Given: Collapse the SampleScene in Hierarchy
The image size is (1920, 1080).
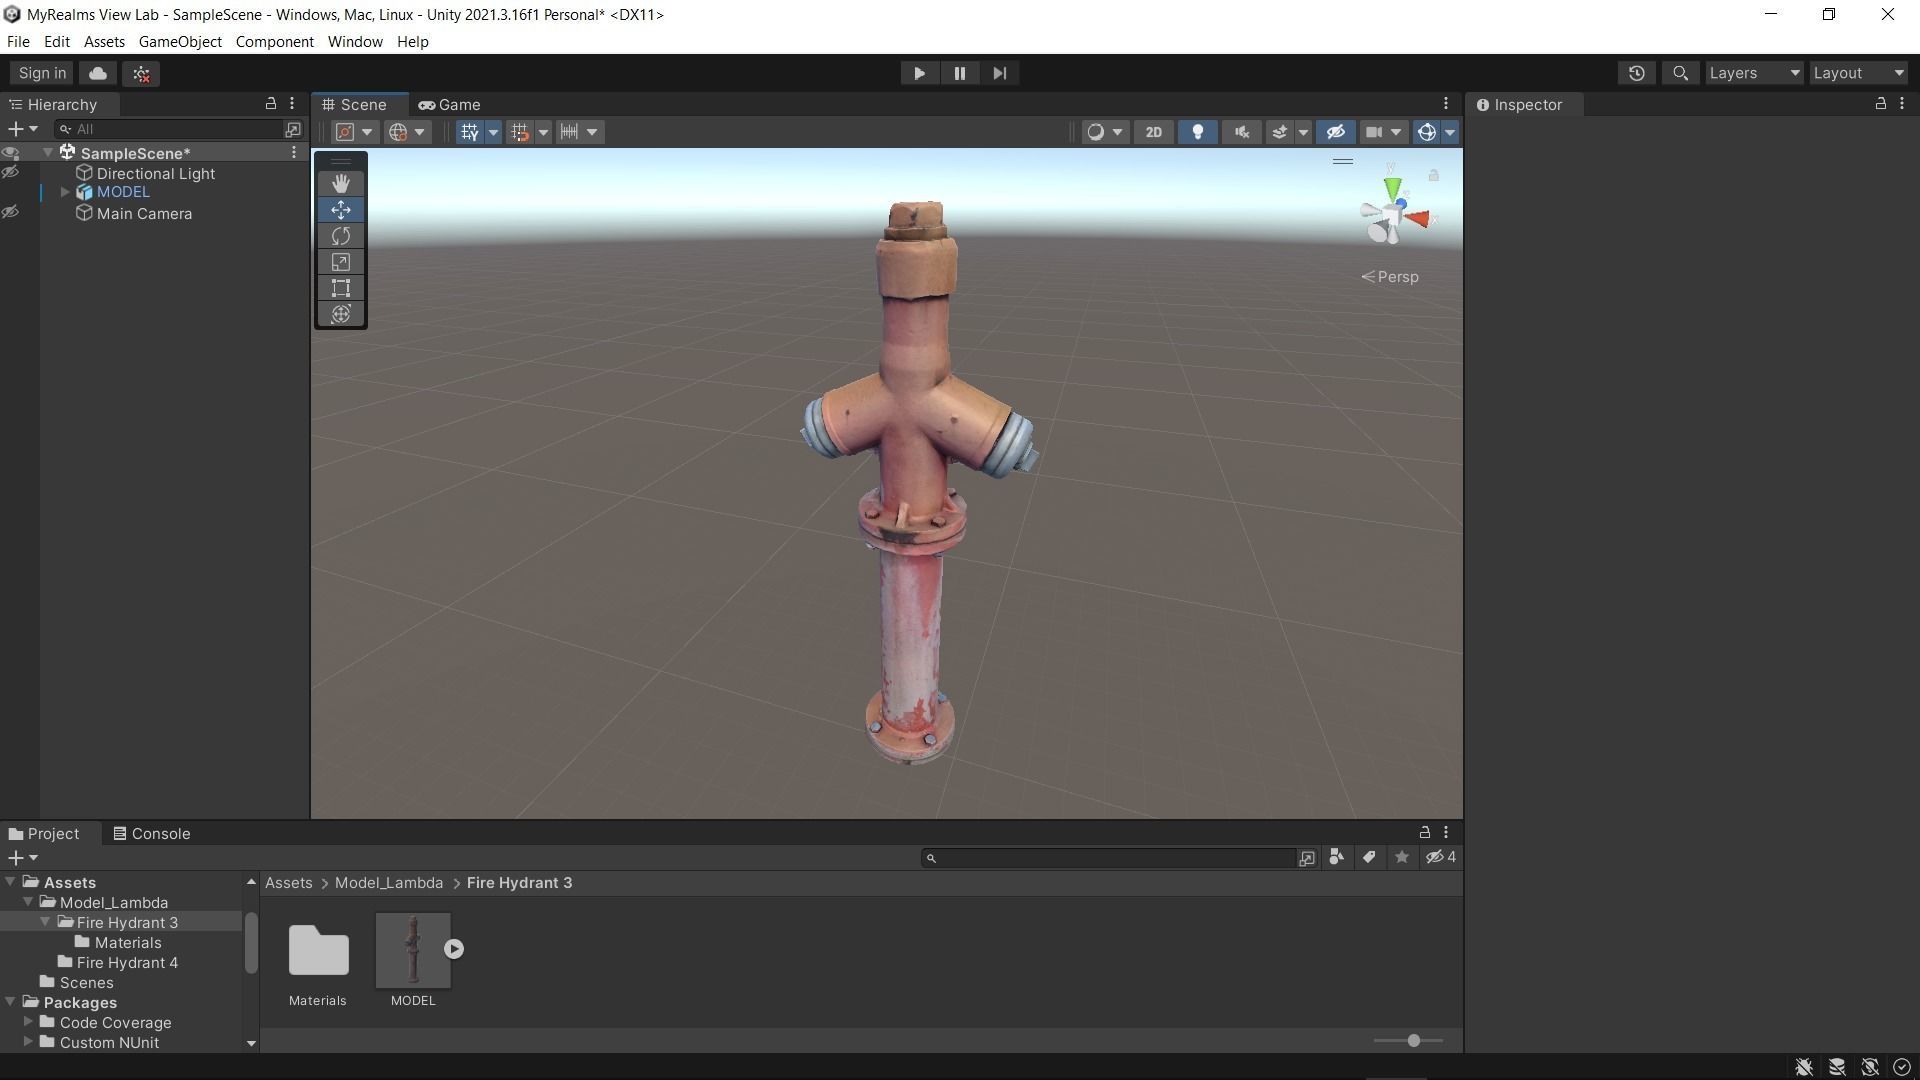Looking at the screenshot, I should tap(47, 153).
